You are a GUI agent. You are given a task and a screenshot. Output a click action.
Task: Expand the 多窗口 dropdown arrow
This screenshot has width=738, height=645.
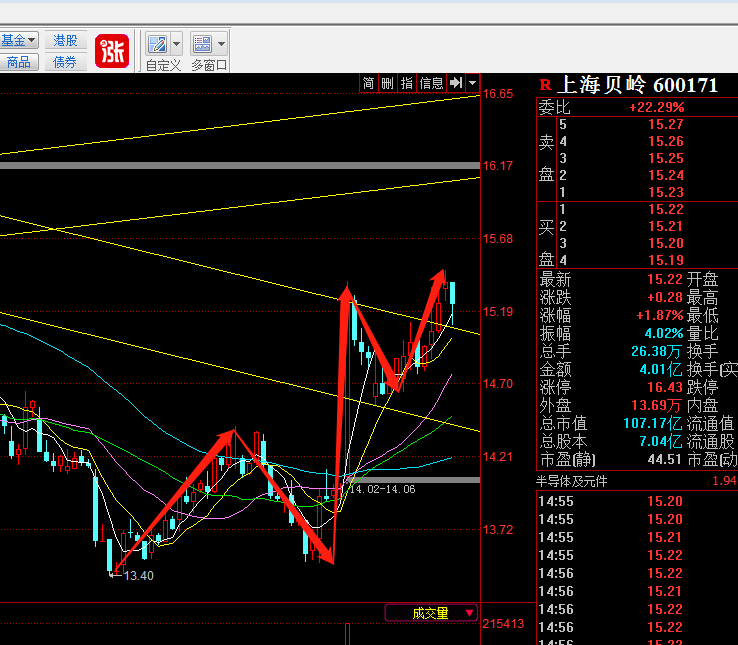pos(221,45)
